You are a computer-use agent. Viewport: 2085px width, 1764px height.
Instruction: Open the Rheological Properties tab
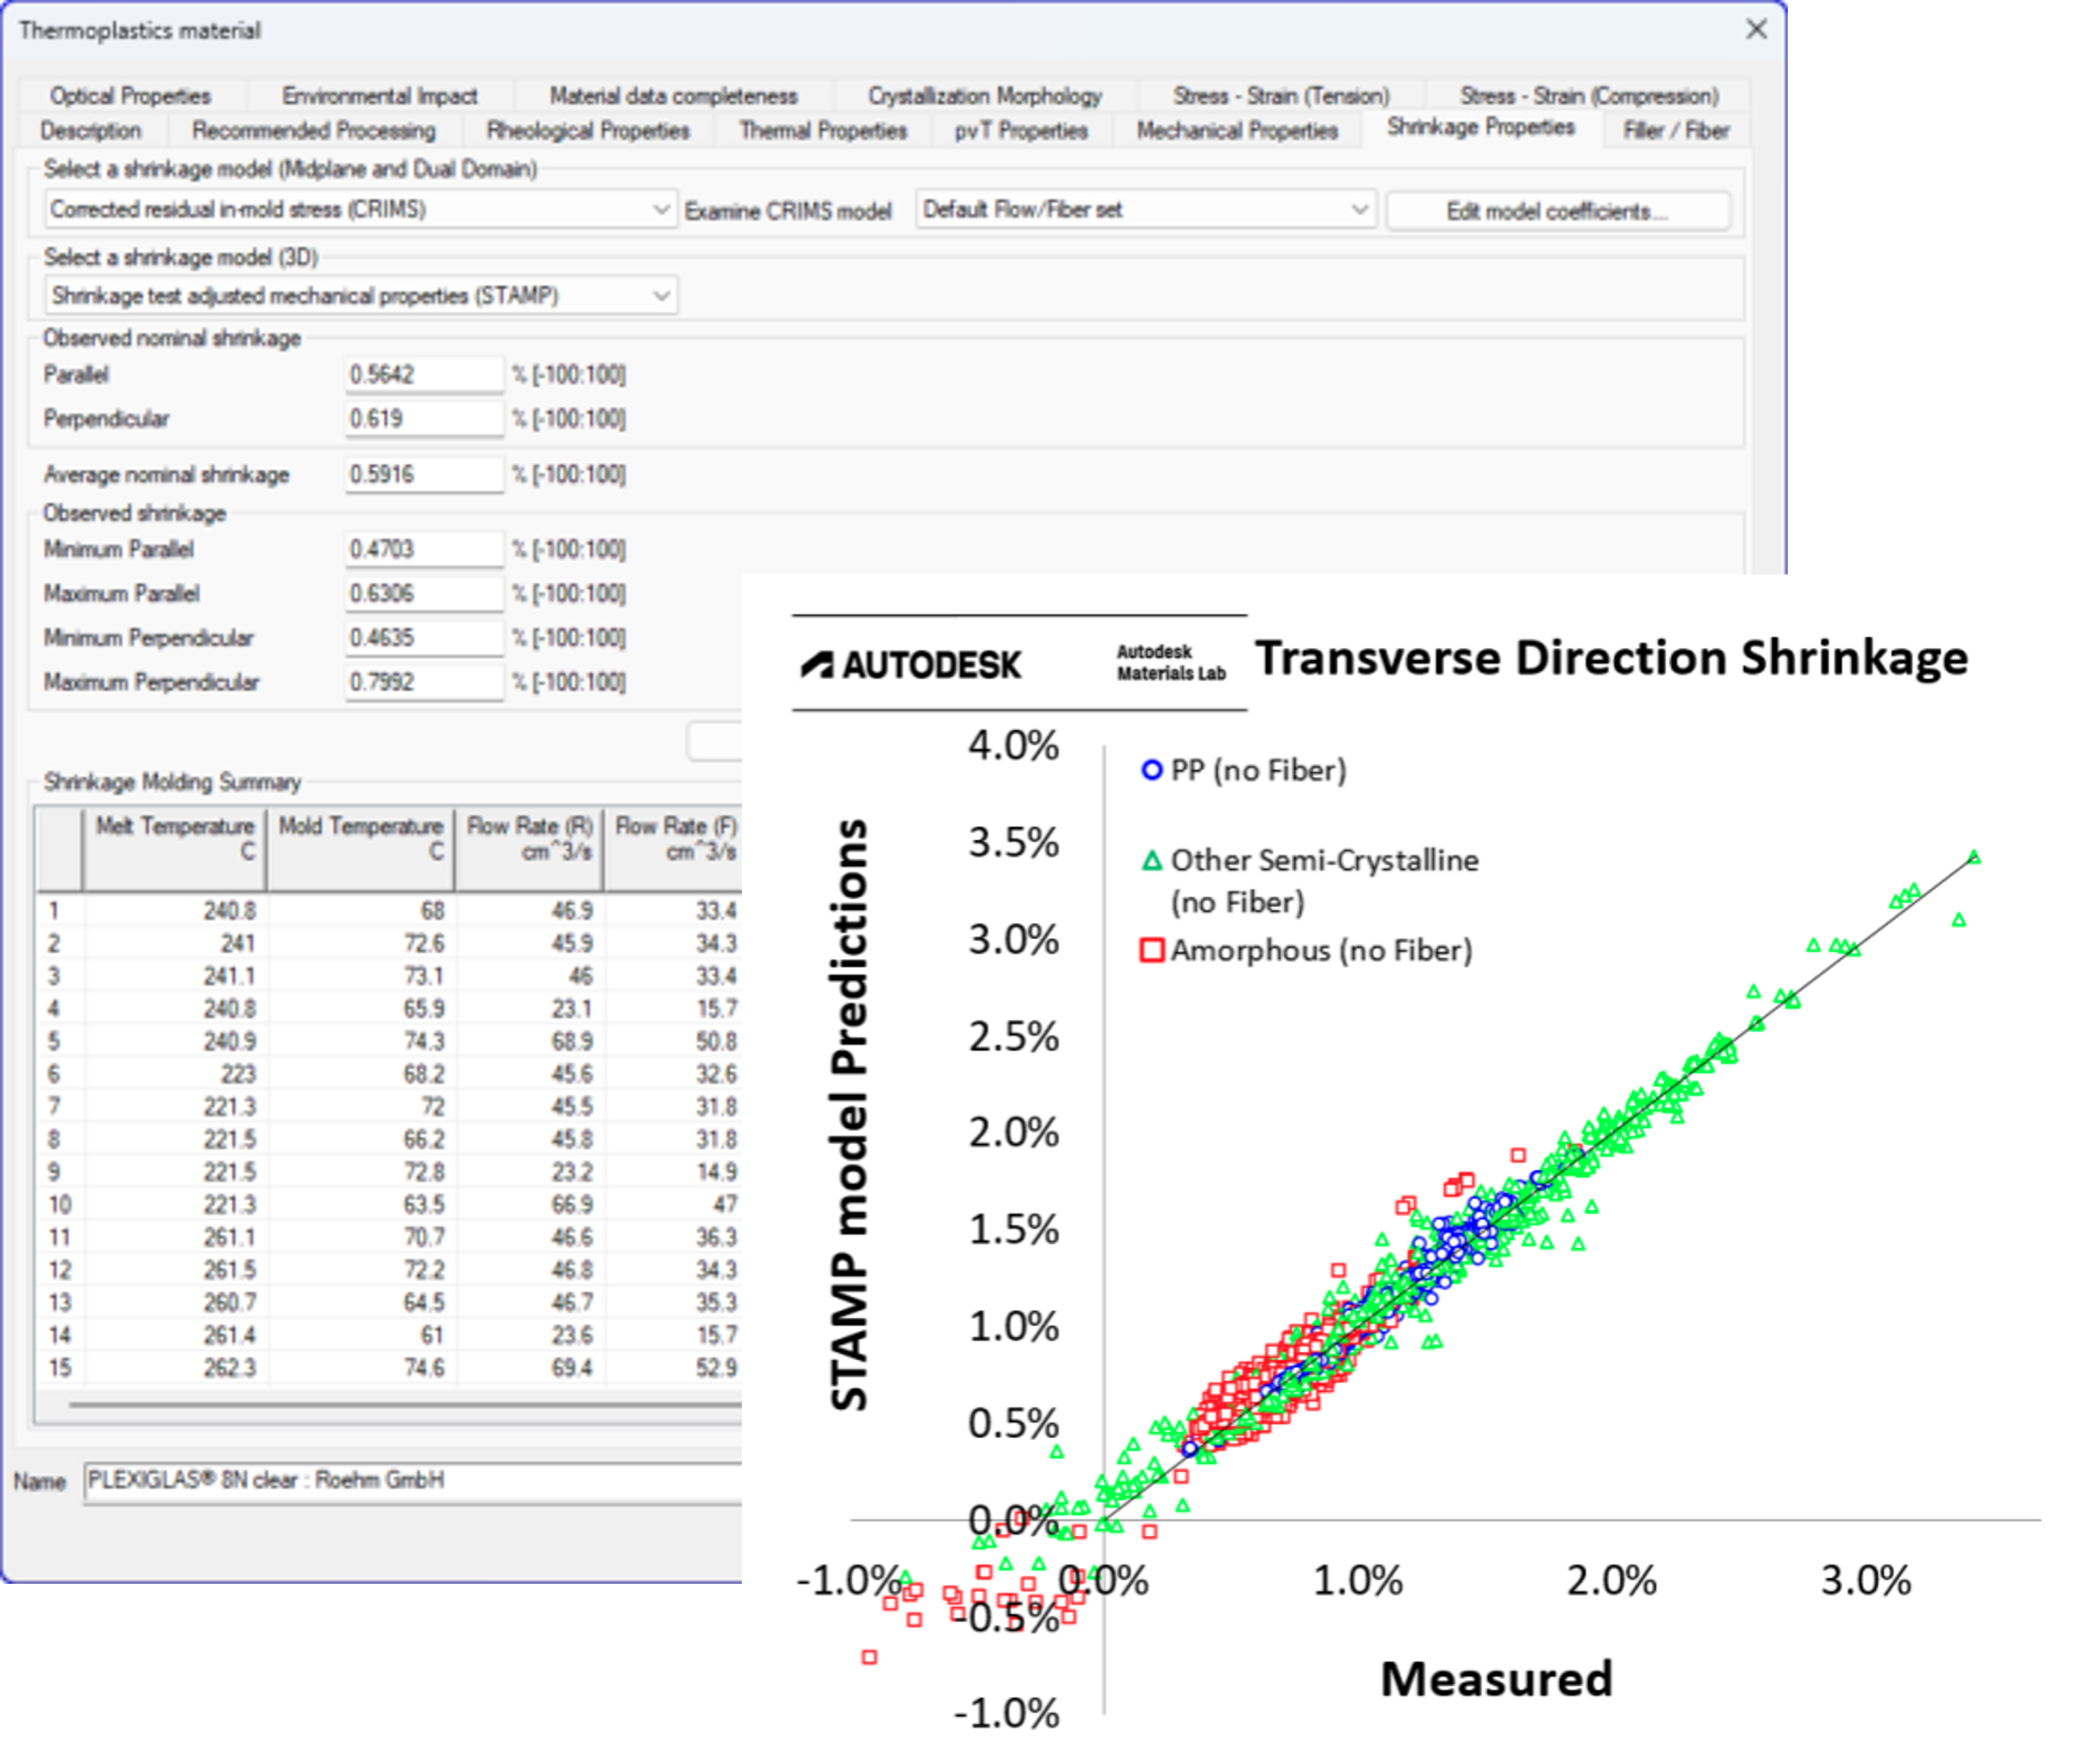[587, 131]
